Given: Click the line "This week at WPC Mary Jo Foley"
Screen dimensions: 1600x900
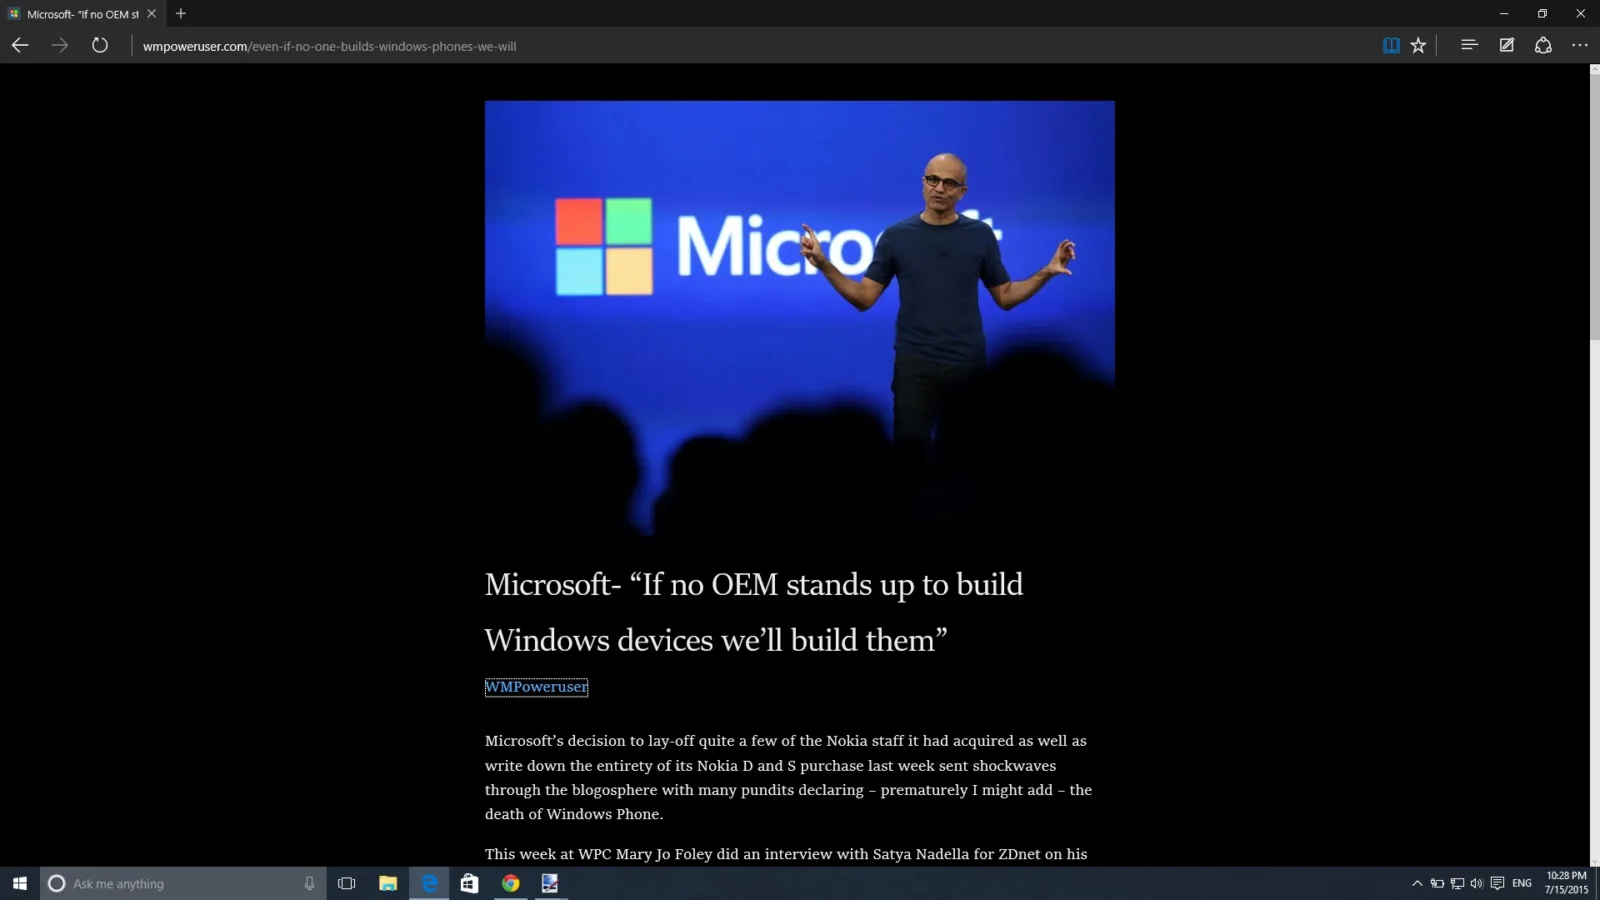Looking at the screenshot, I should point(786,854).
